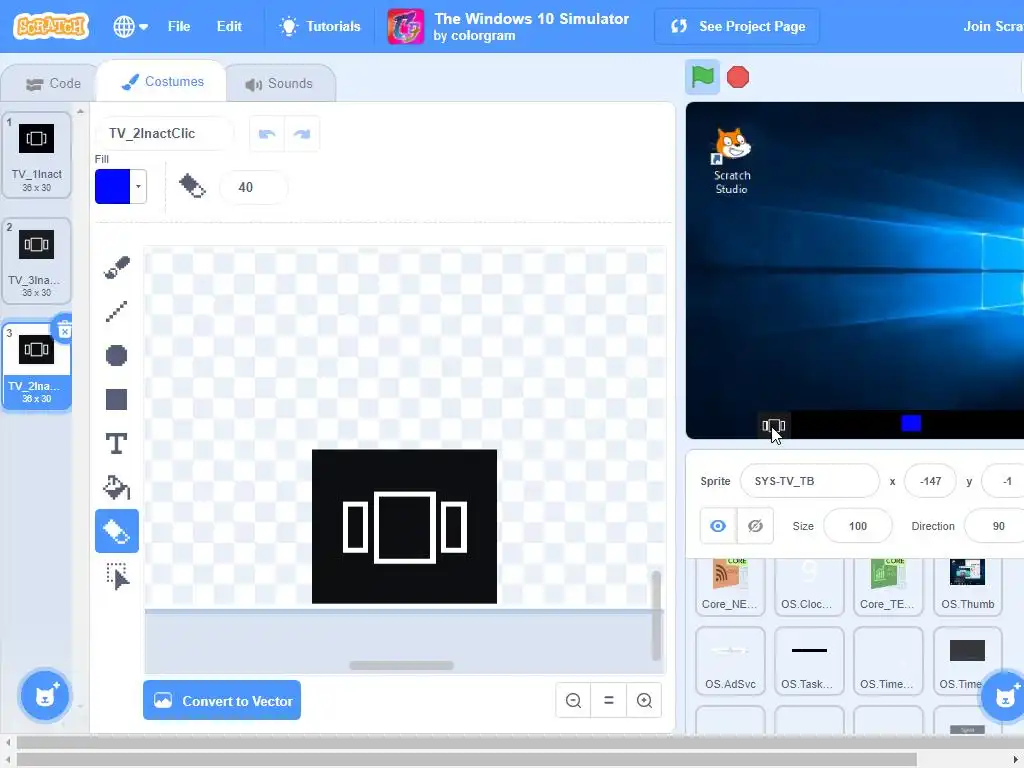The image size is (1024, 768).
Task: Click the Size 100 field
Action: point(857,526)
